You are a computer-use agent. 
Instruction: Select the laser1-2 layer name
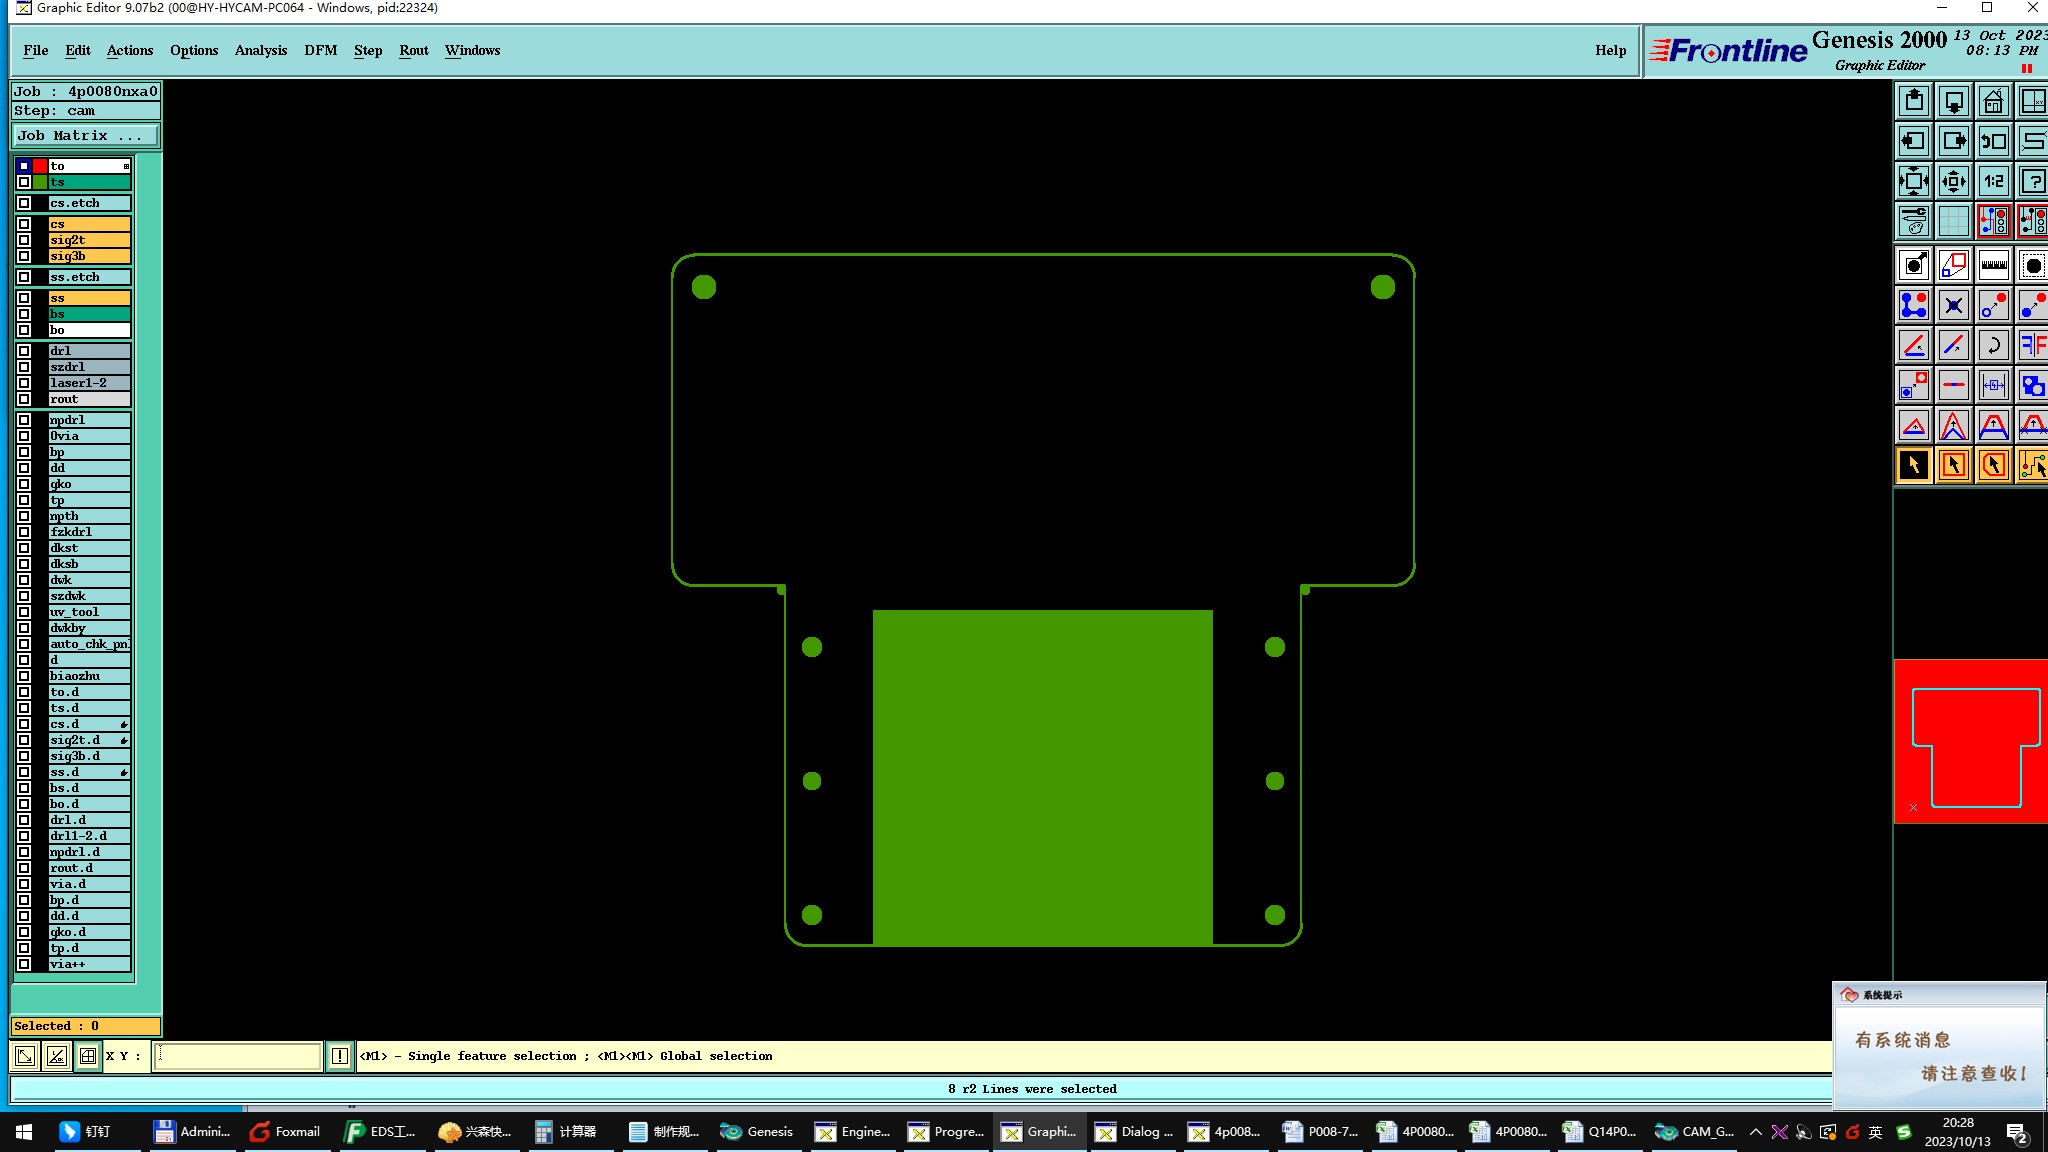pyautogui.click(x=90, y=383)
